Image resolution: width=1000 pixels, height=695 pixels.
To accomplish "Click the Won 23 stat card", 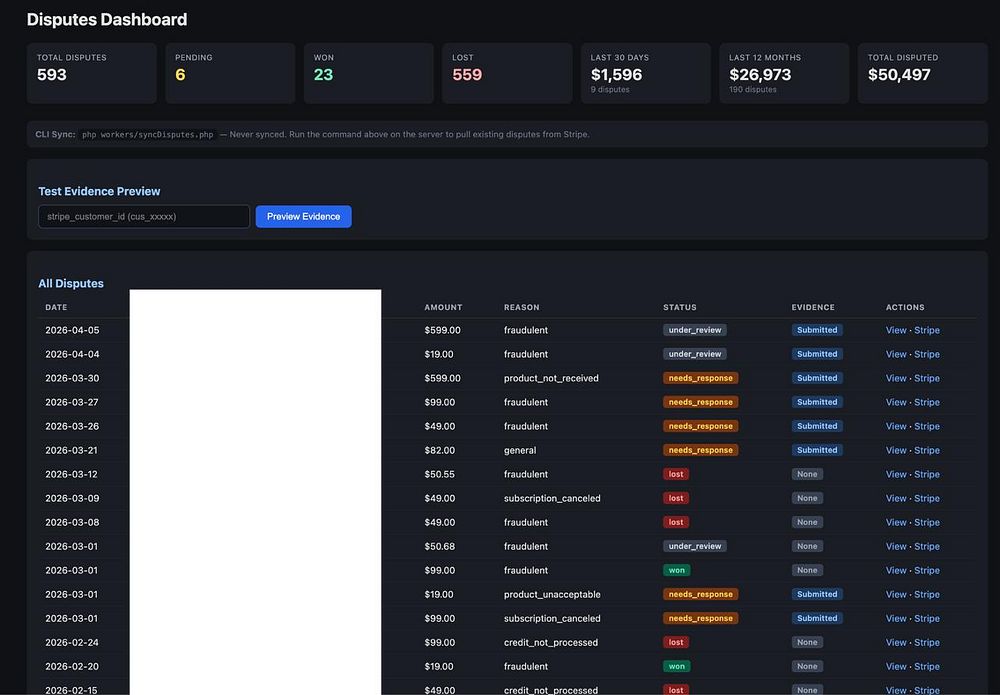I will tap(369, 73).
